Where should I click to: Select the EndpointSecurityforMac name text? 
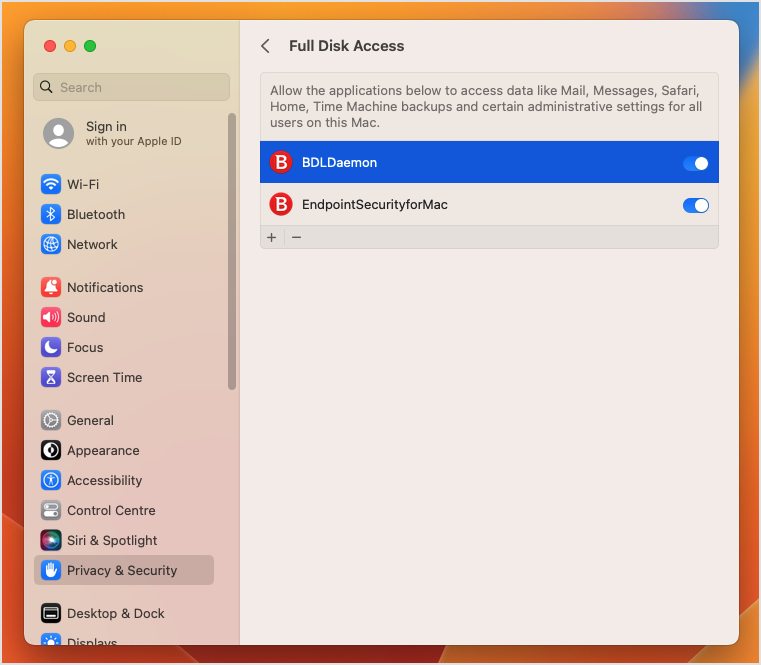pyautogui.click(x=375, y=204)
